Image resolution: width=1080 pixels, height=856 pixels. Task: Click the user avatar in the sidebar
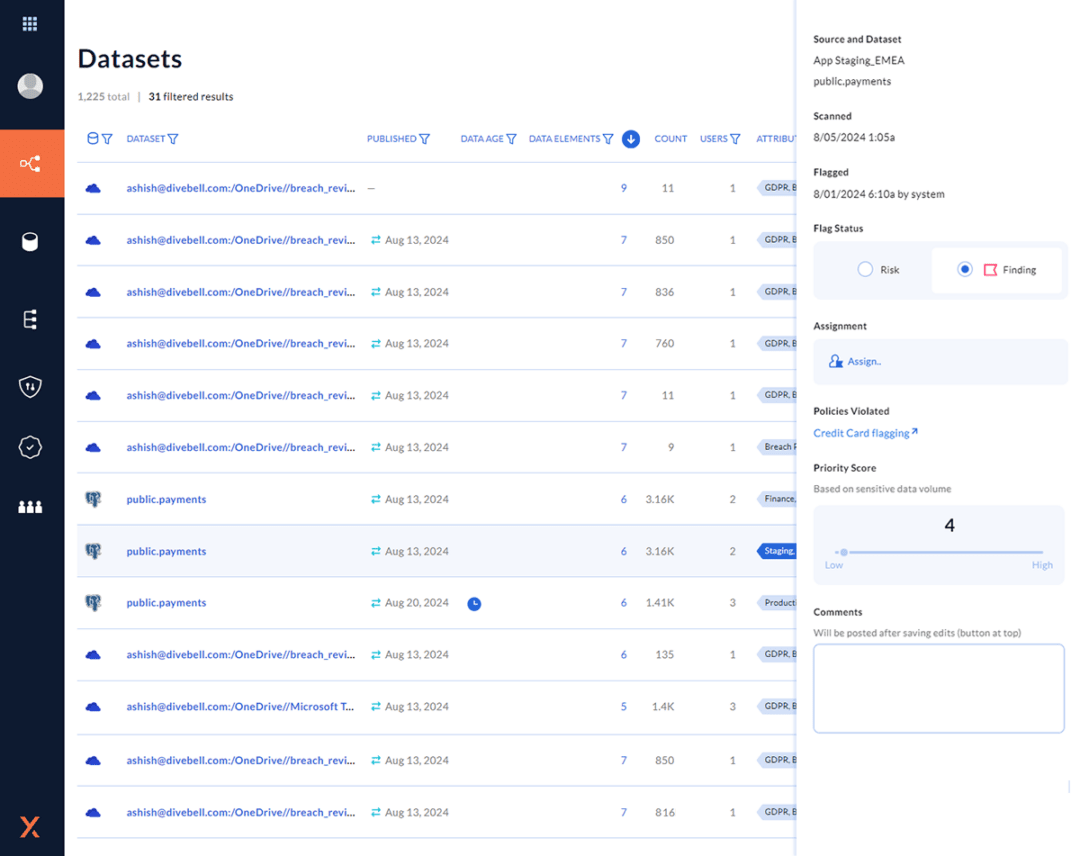coord(30,86)
